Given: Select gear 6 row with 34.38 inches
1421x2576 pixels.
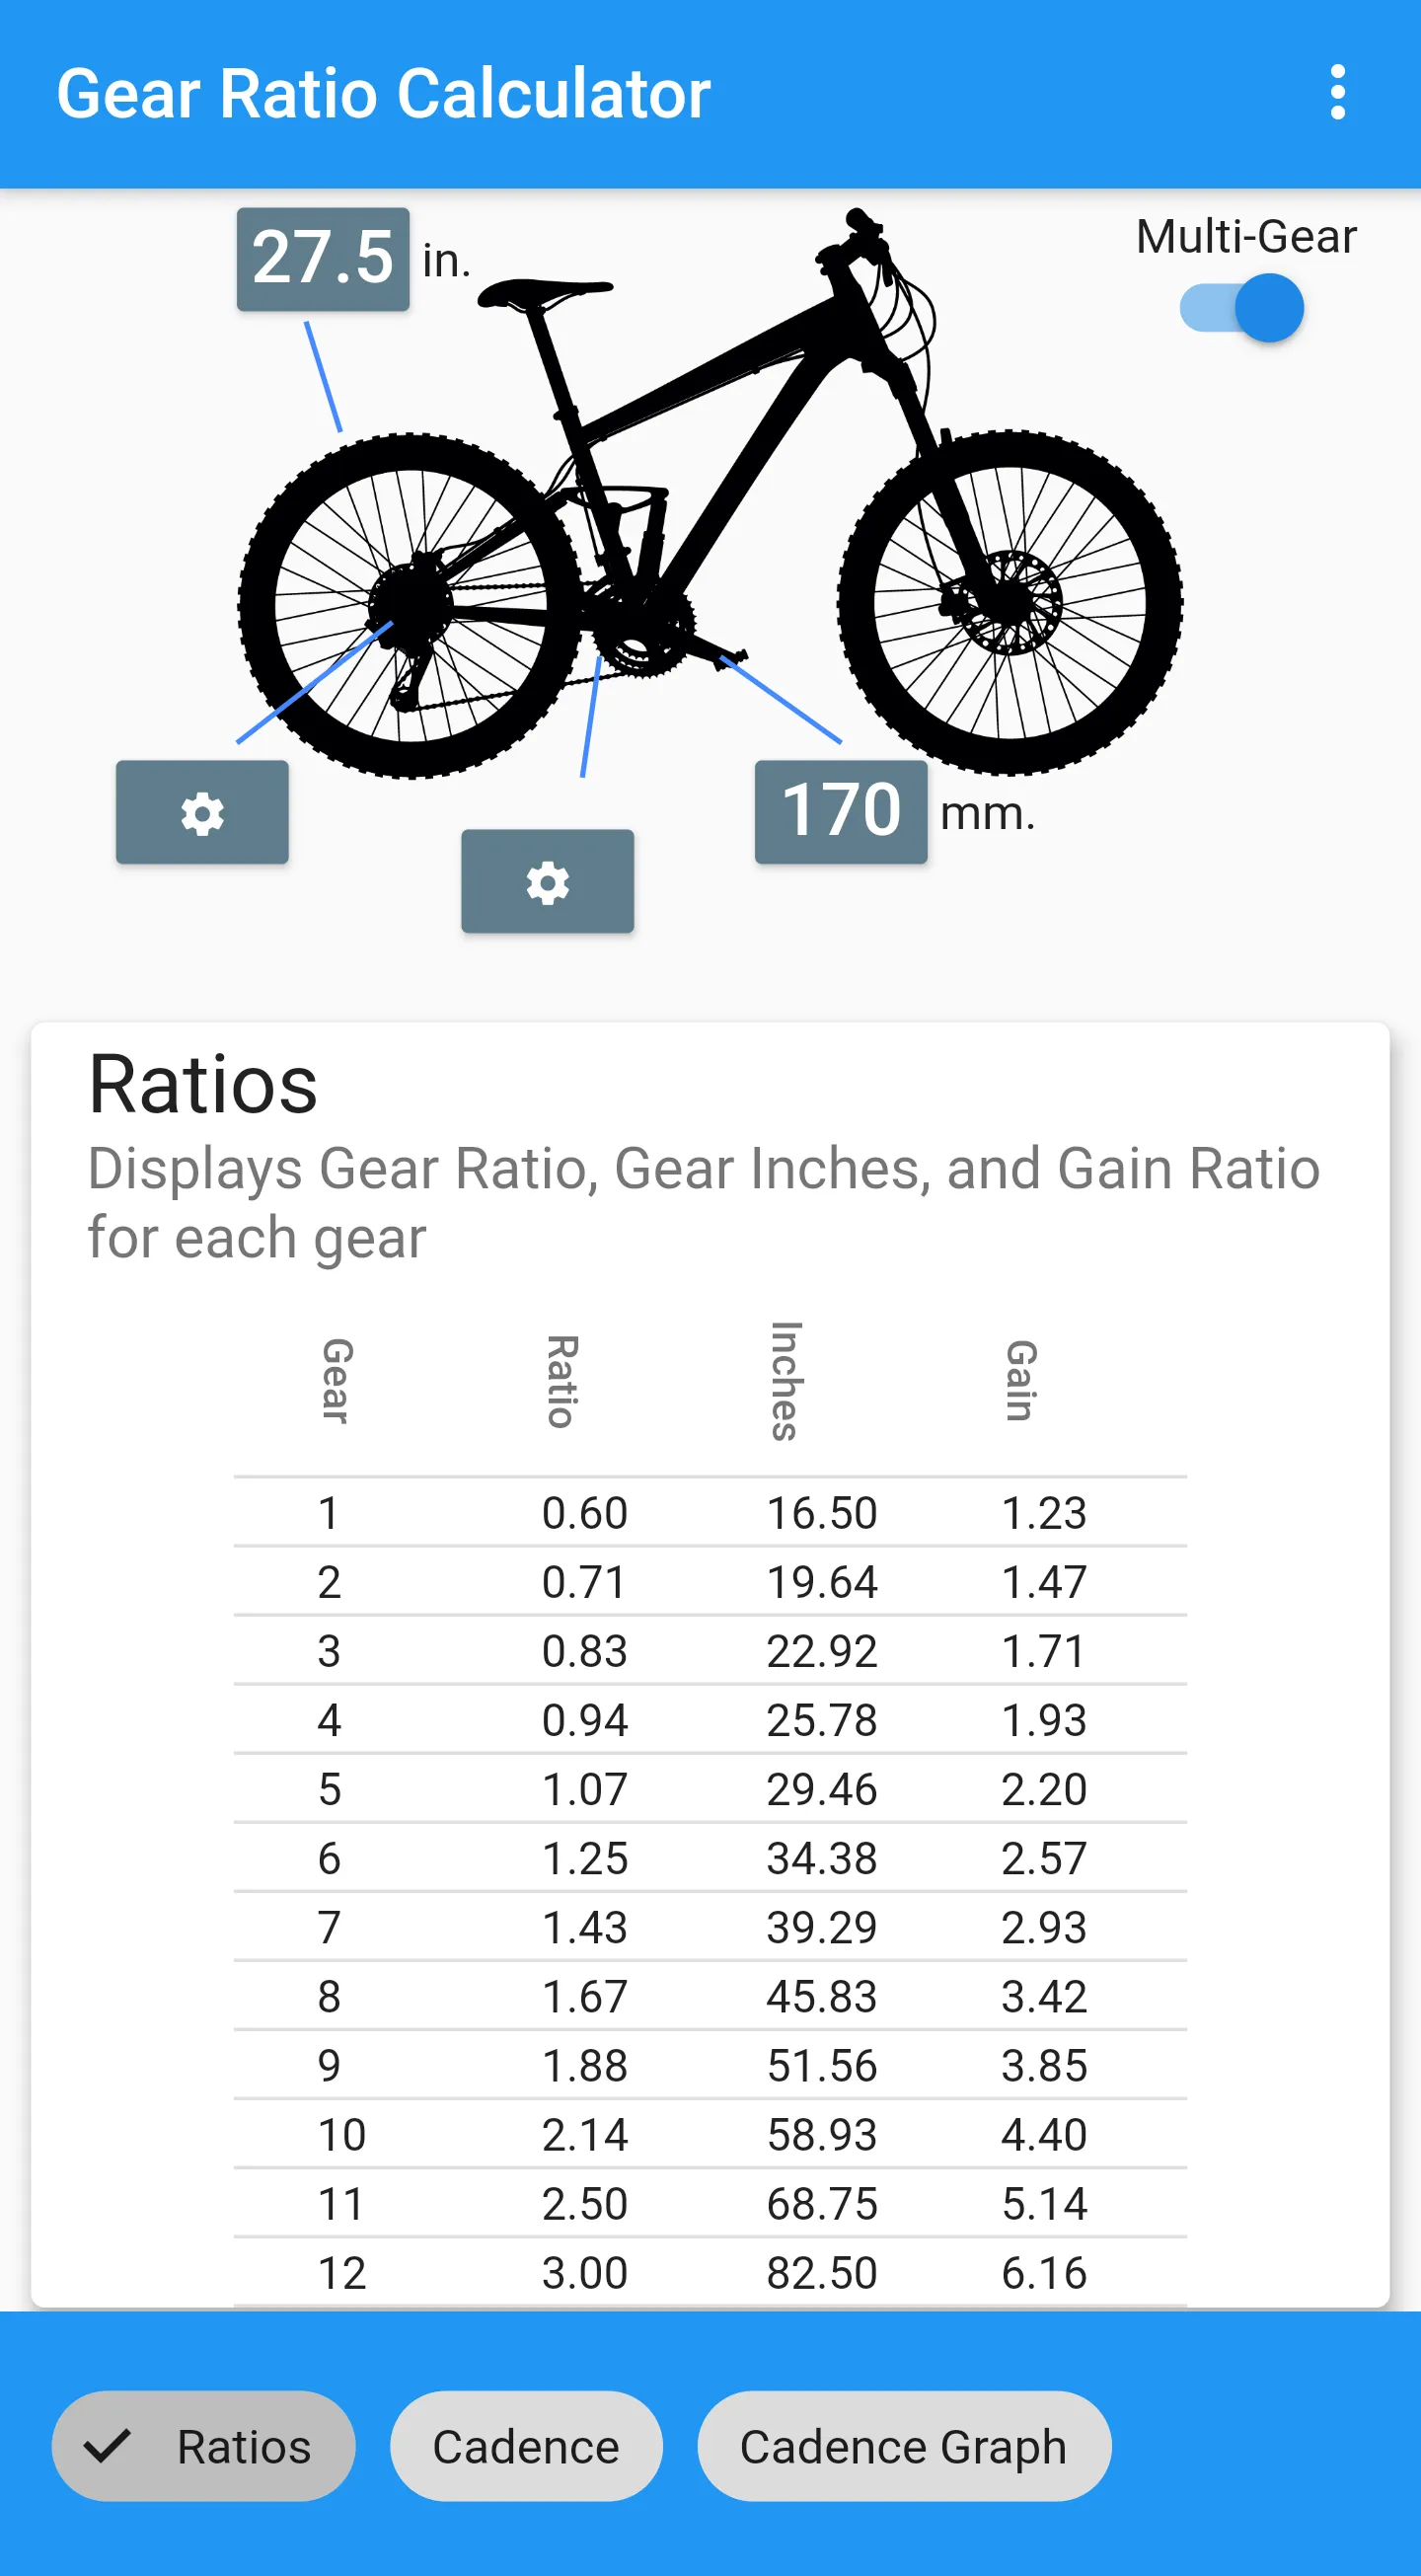Looking at the screenshot, I should click(710, 1857).
